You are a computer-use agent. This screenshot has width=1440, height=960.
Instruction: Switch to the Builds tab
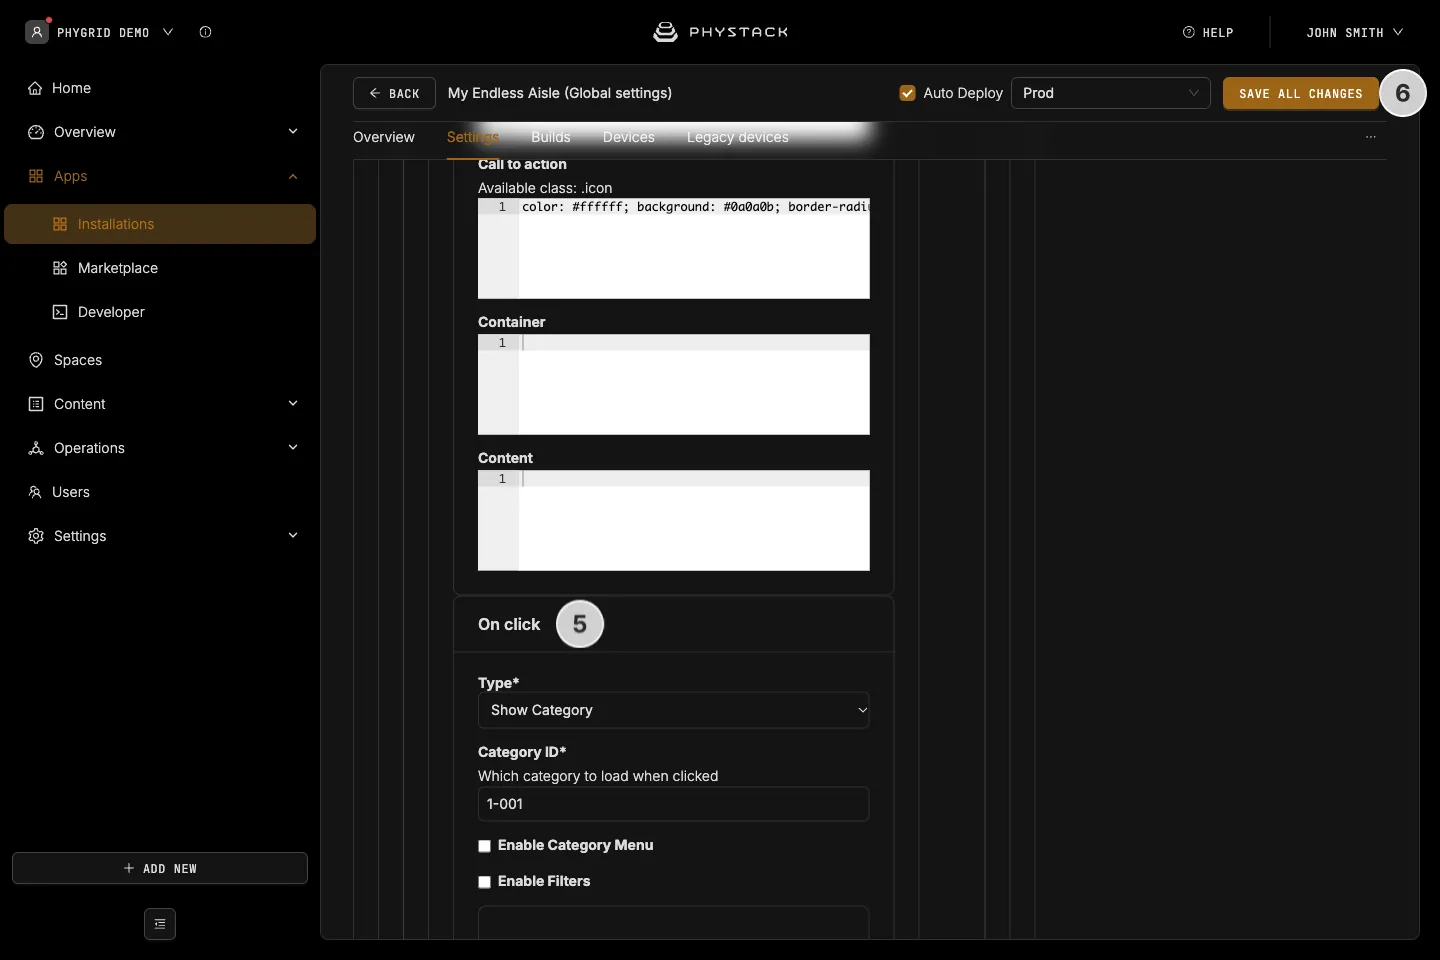(x=551, y=137)
